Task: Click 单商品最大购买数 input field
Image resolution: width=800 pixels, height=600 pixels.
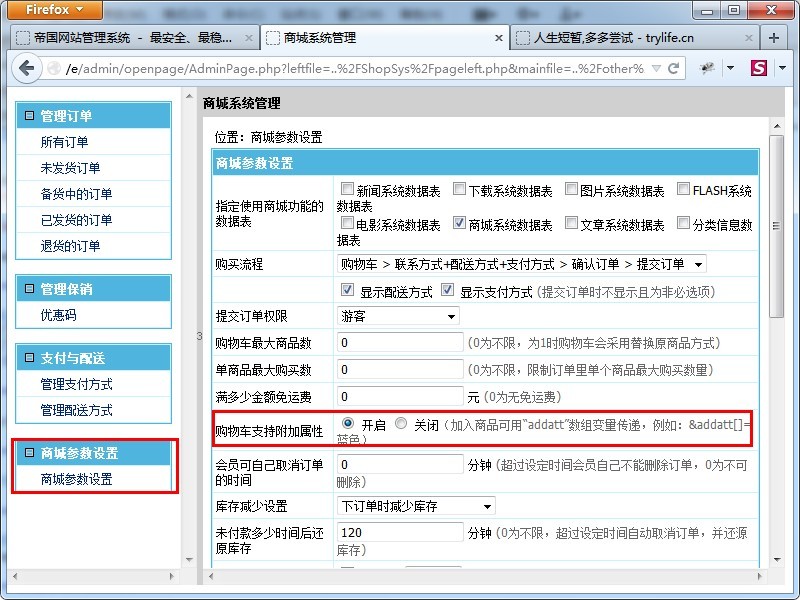Action: coord(400,369)
